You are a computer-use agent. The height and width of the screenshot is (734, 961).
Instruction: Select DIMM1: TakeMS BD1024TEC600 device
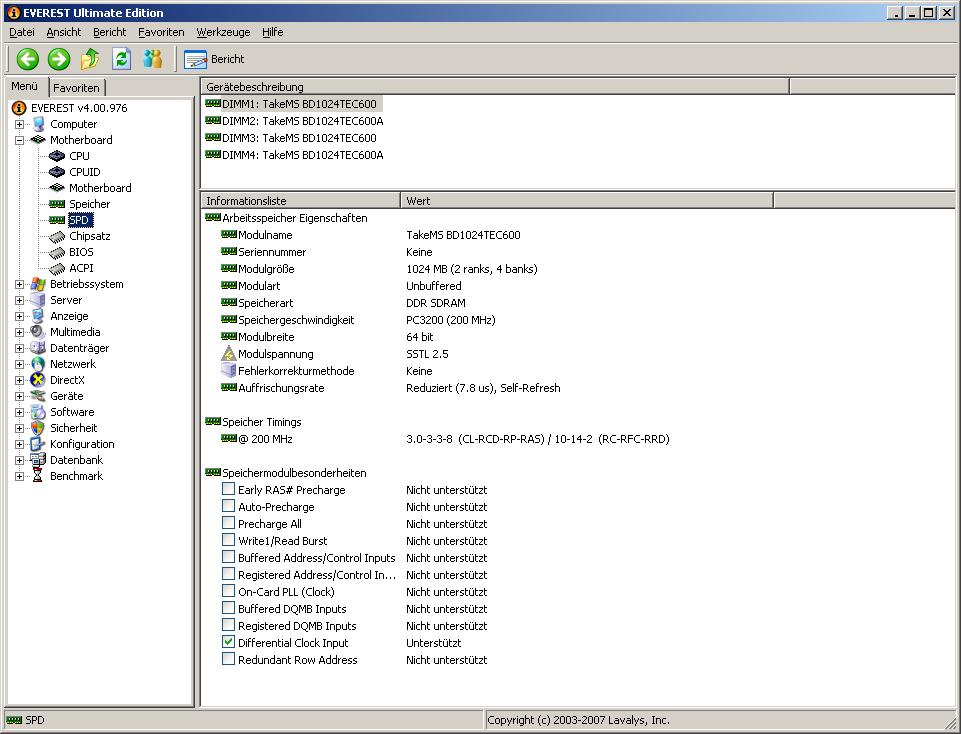[299, 104]
